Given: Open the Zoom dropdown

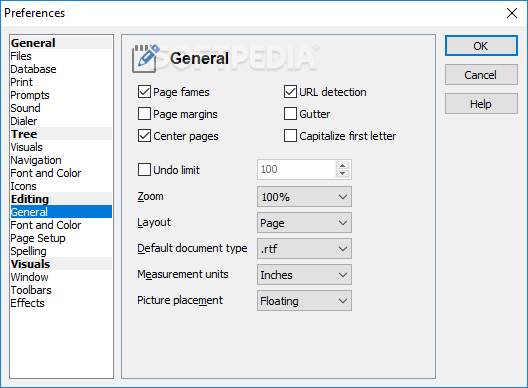Looking at the screenshot, I should (x=304, y=197).
